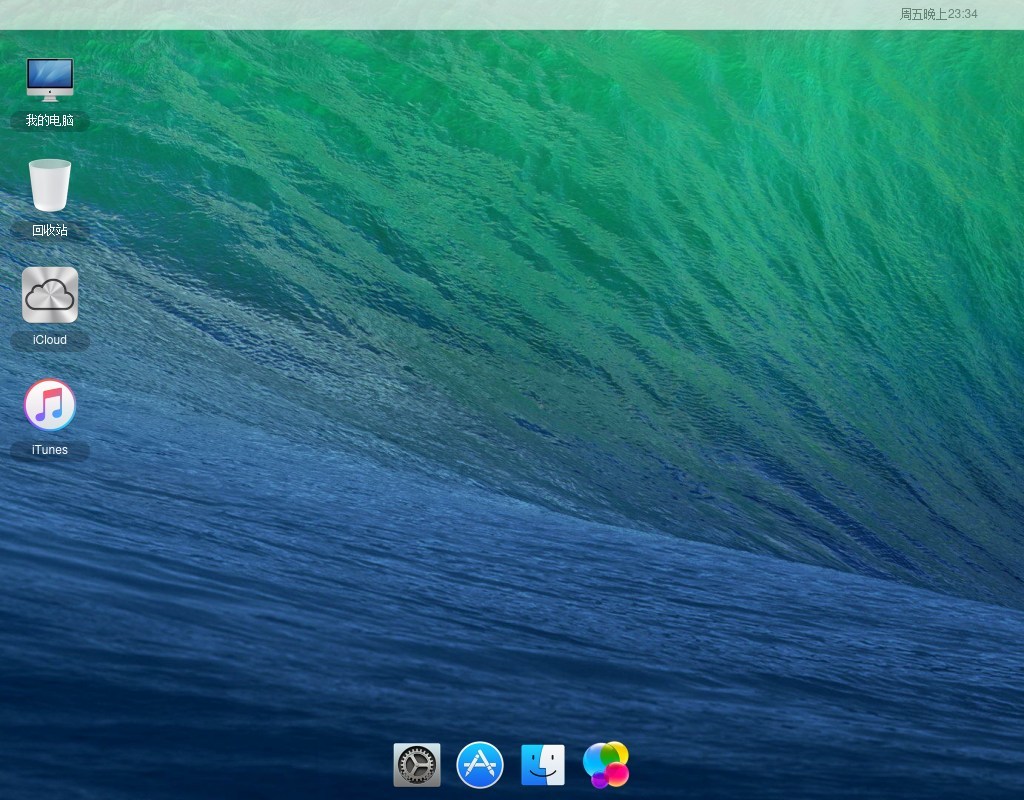
Task: Click the empty menu bar left of clock
Action: point(500,14)
